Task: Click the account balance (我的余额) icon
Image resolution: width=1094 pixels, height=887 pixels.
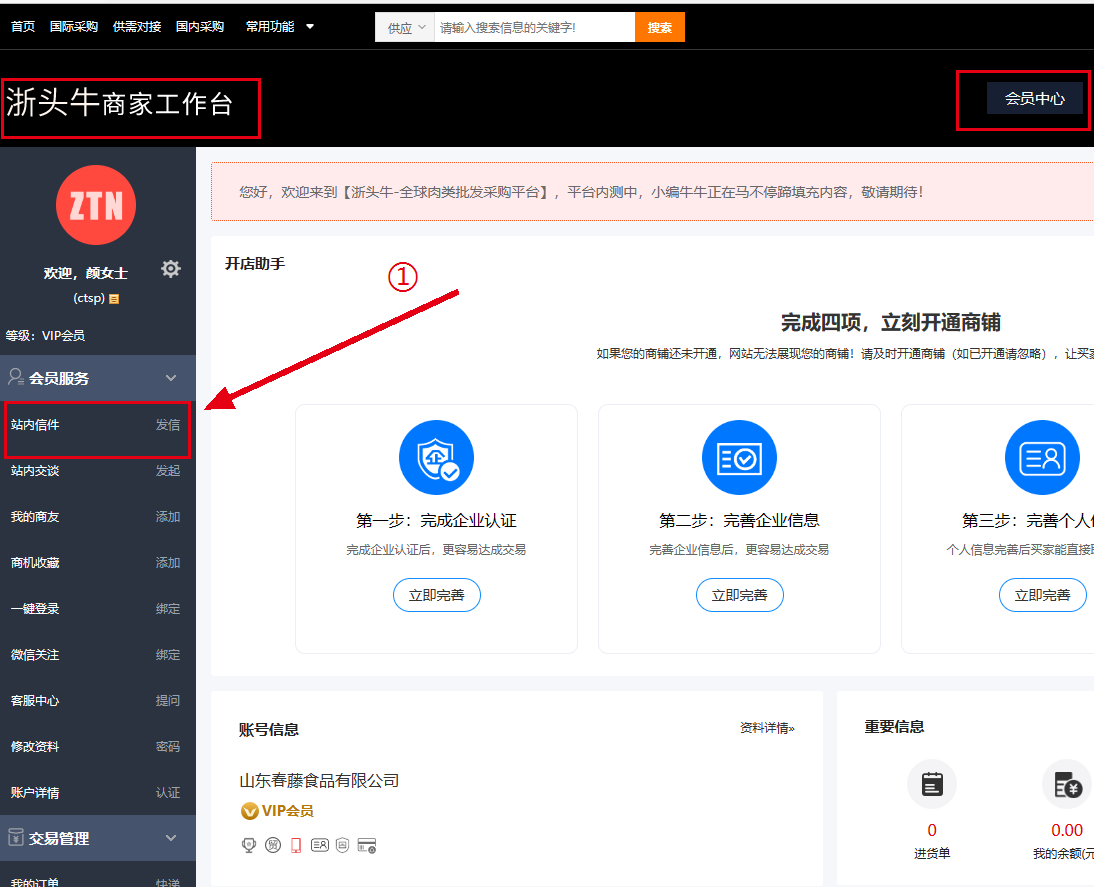Action: tap(1066, 784)
